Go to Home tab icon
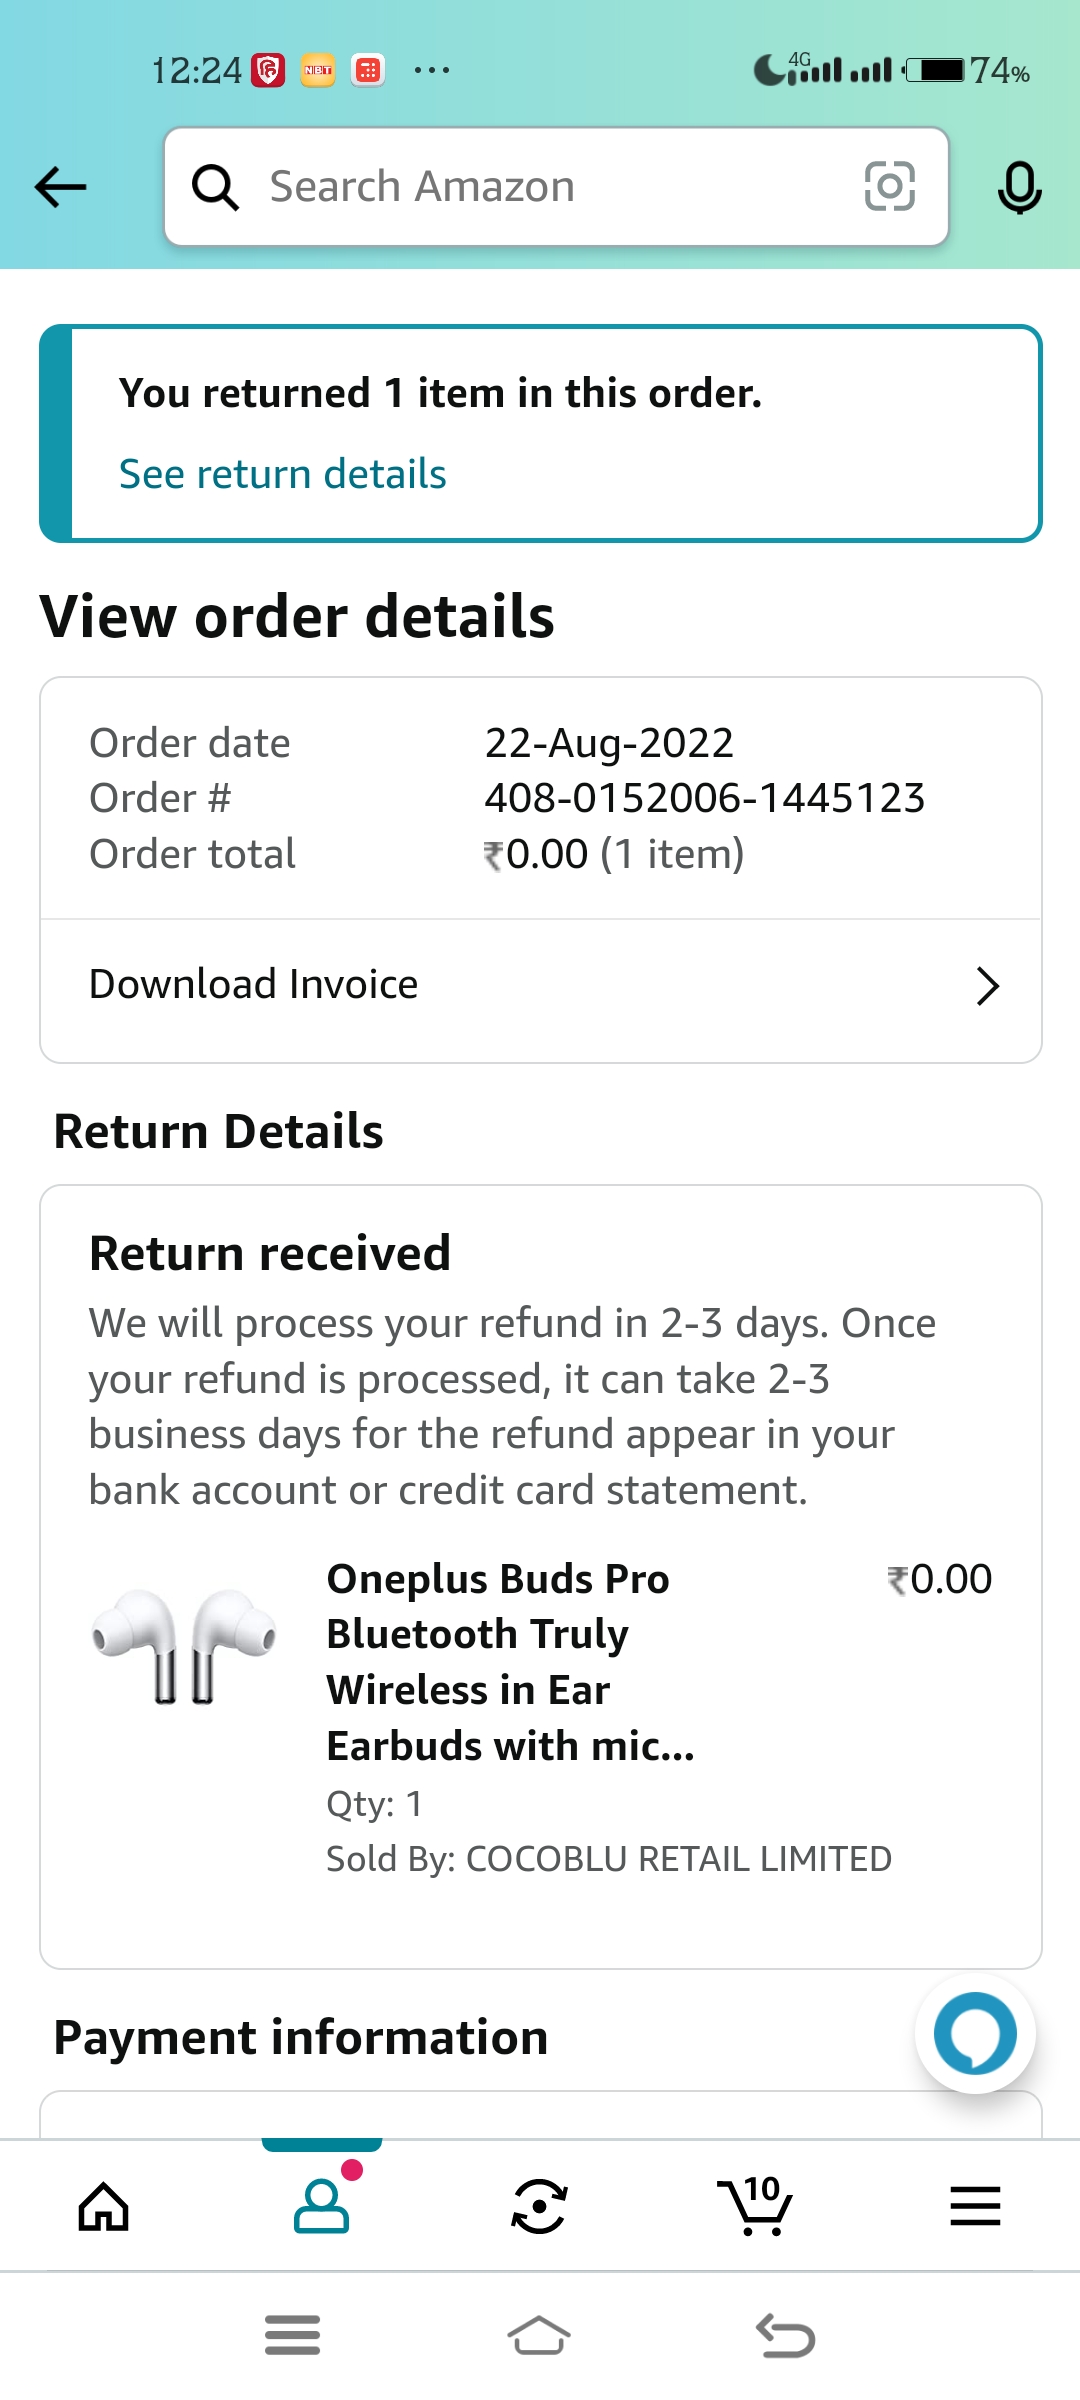 [x=104, y=2206]
